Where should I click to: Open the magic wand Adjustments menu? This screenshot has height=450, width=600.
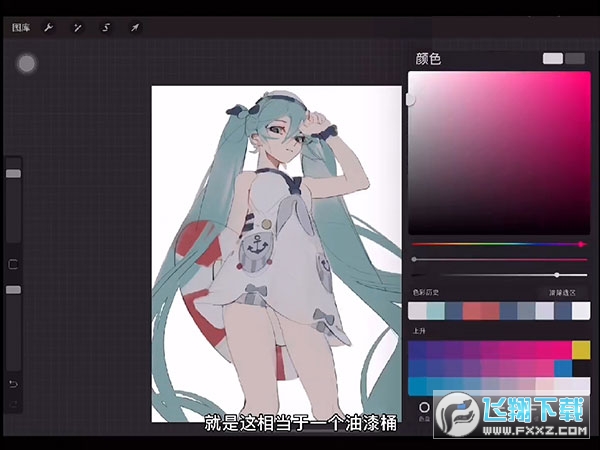coord(78,28)
